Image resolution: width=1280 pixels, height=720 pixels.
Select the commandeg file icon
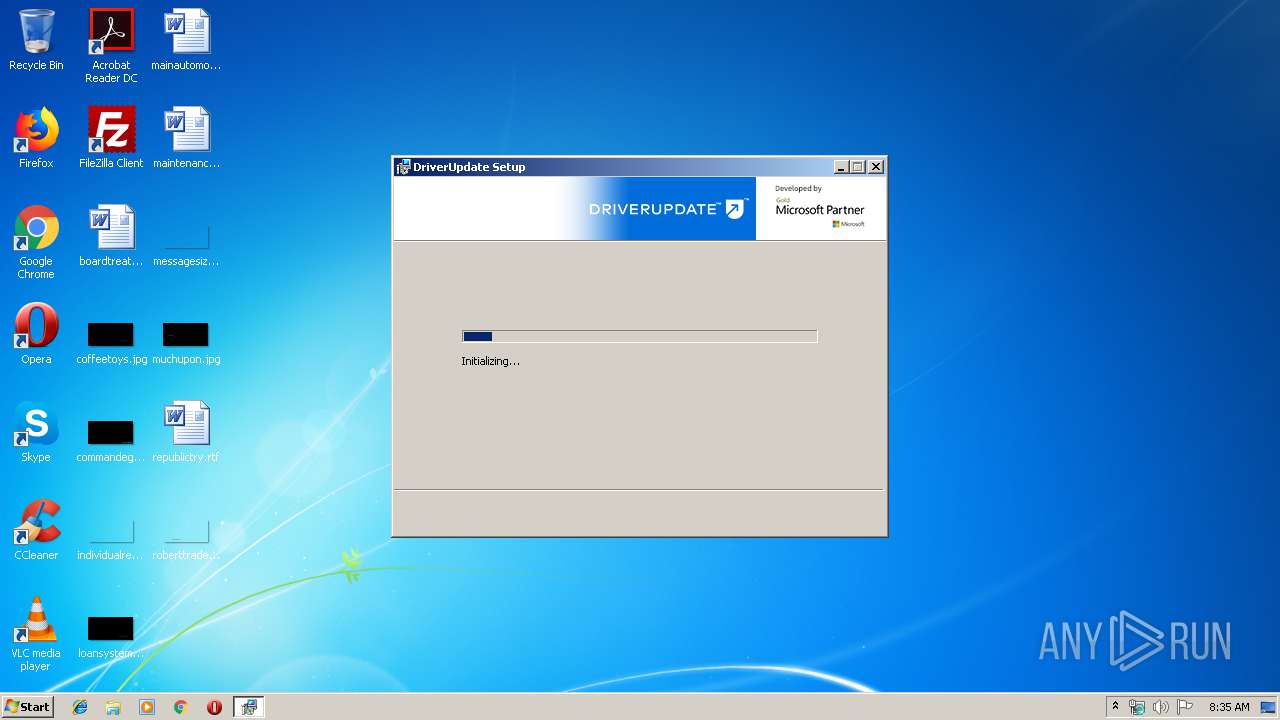tap(111, 440)
